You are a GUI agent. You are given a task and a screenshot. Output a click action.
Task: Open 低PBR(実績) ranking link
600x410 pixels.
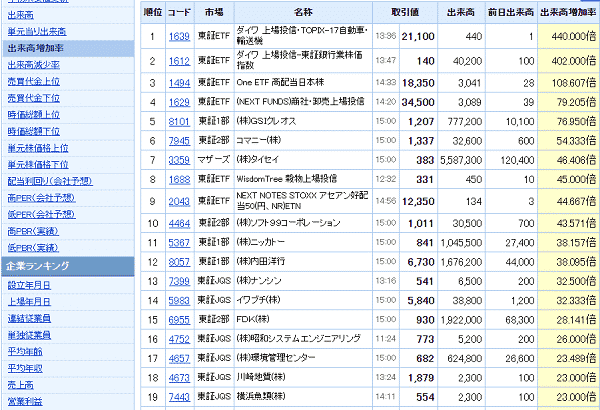click(x=33, y=248)
